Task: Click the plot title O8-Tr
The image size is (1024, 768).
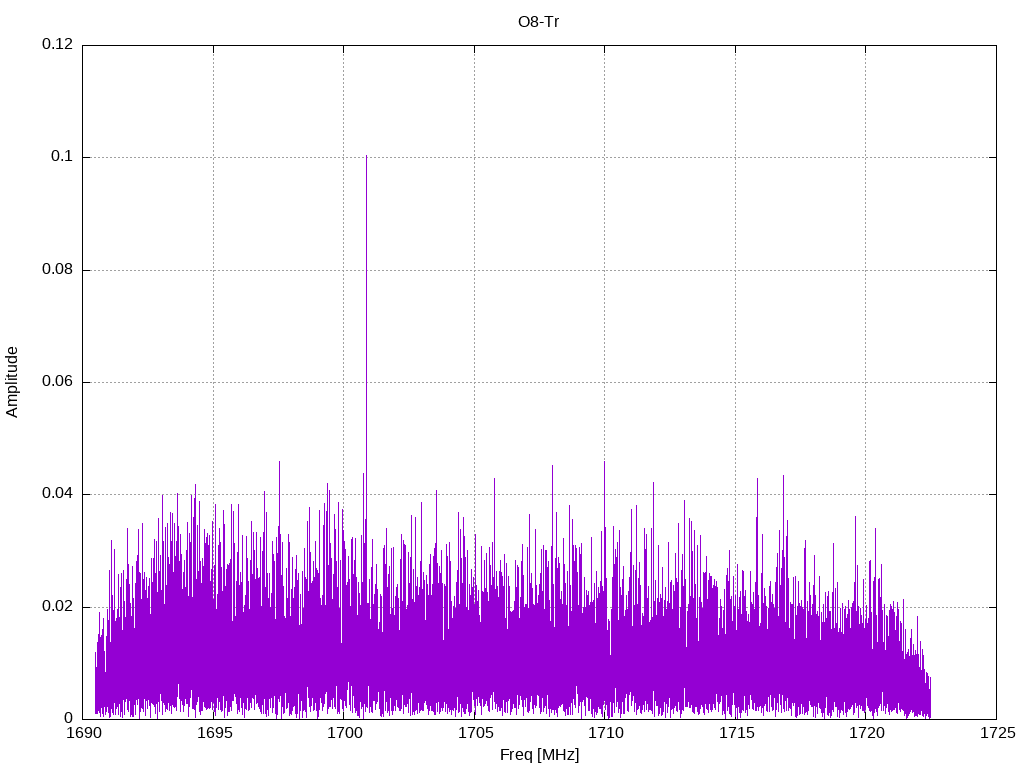Action: point(539,21)
